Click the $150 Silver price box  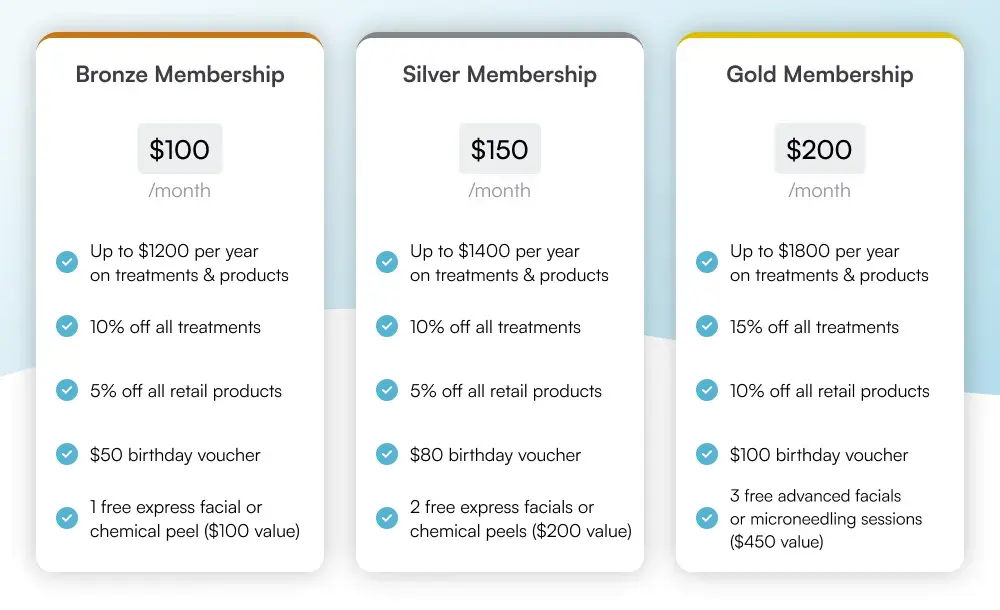(x=500, y=149)
